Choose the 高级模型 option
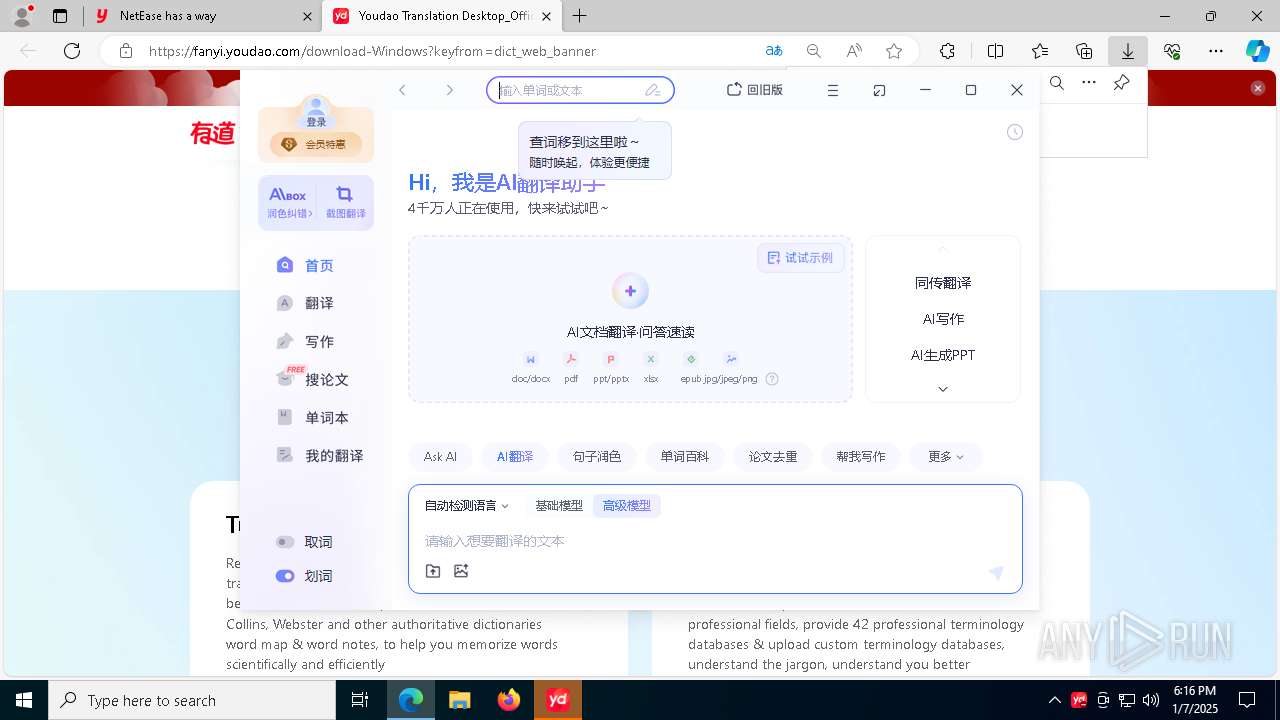This screenshot has width=1280, height=720. tap(627, 506)
